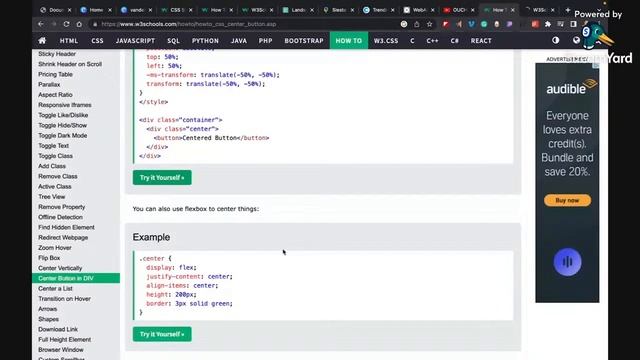This screenshot has height=360, width=640.
Task: Click the share page icon in address bar
Action: (x=417, y=24)
